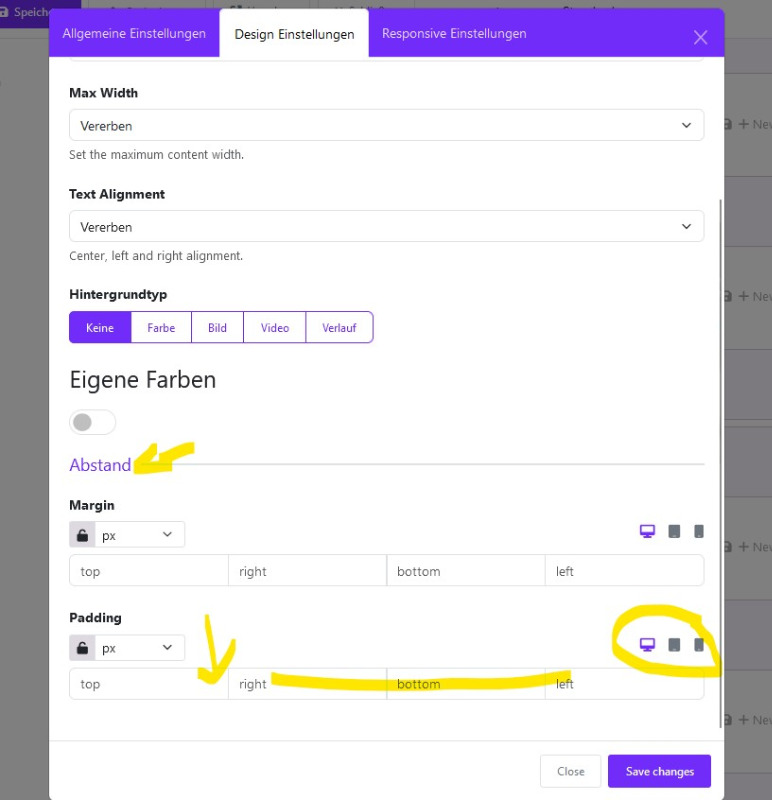Open the Text Alignment dropdown
Screen dimensions: 772x800
click(x=387, y=226)
